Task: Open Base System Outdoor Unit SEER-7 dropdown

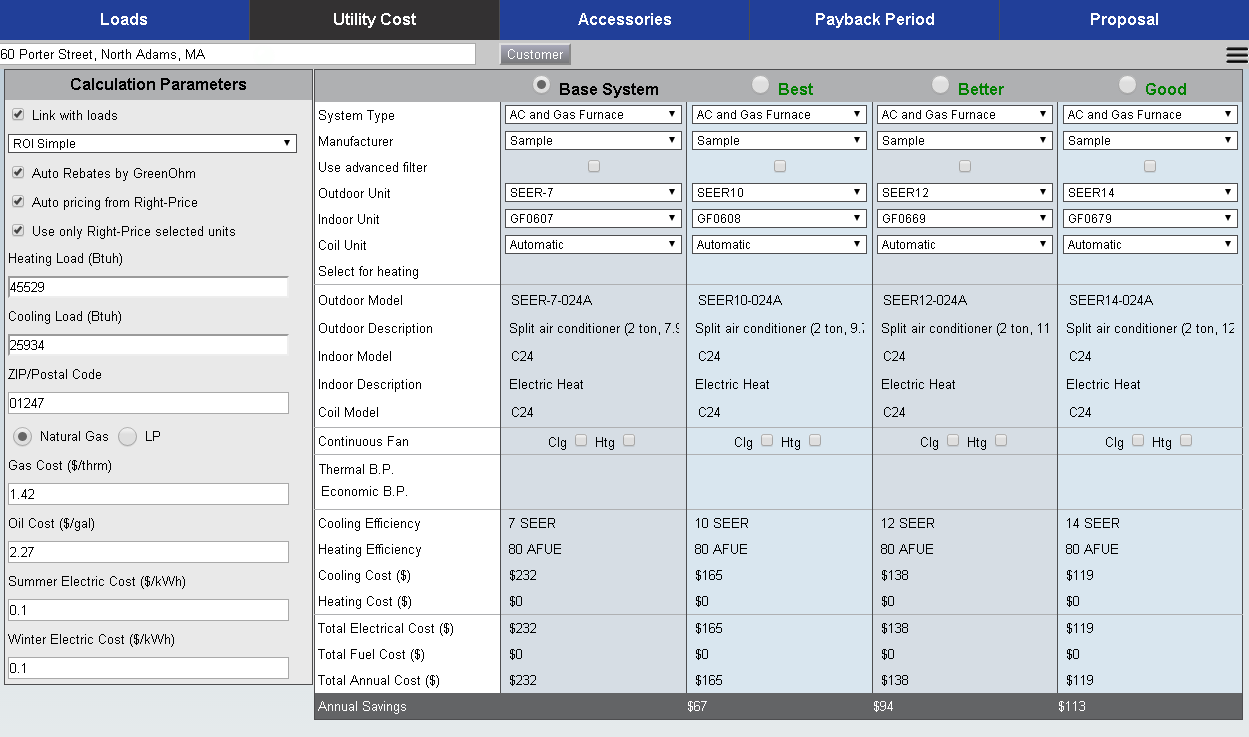Action: tap(594, 193)
